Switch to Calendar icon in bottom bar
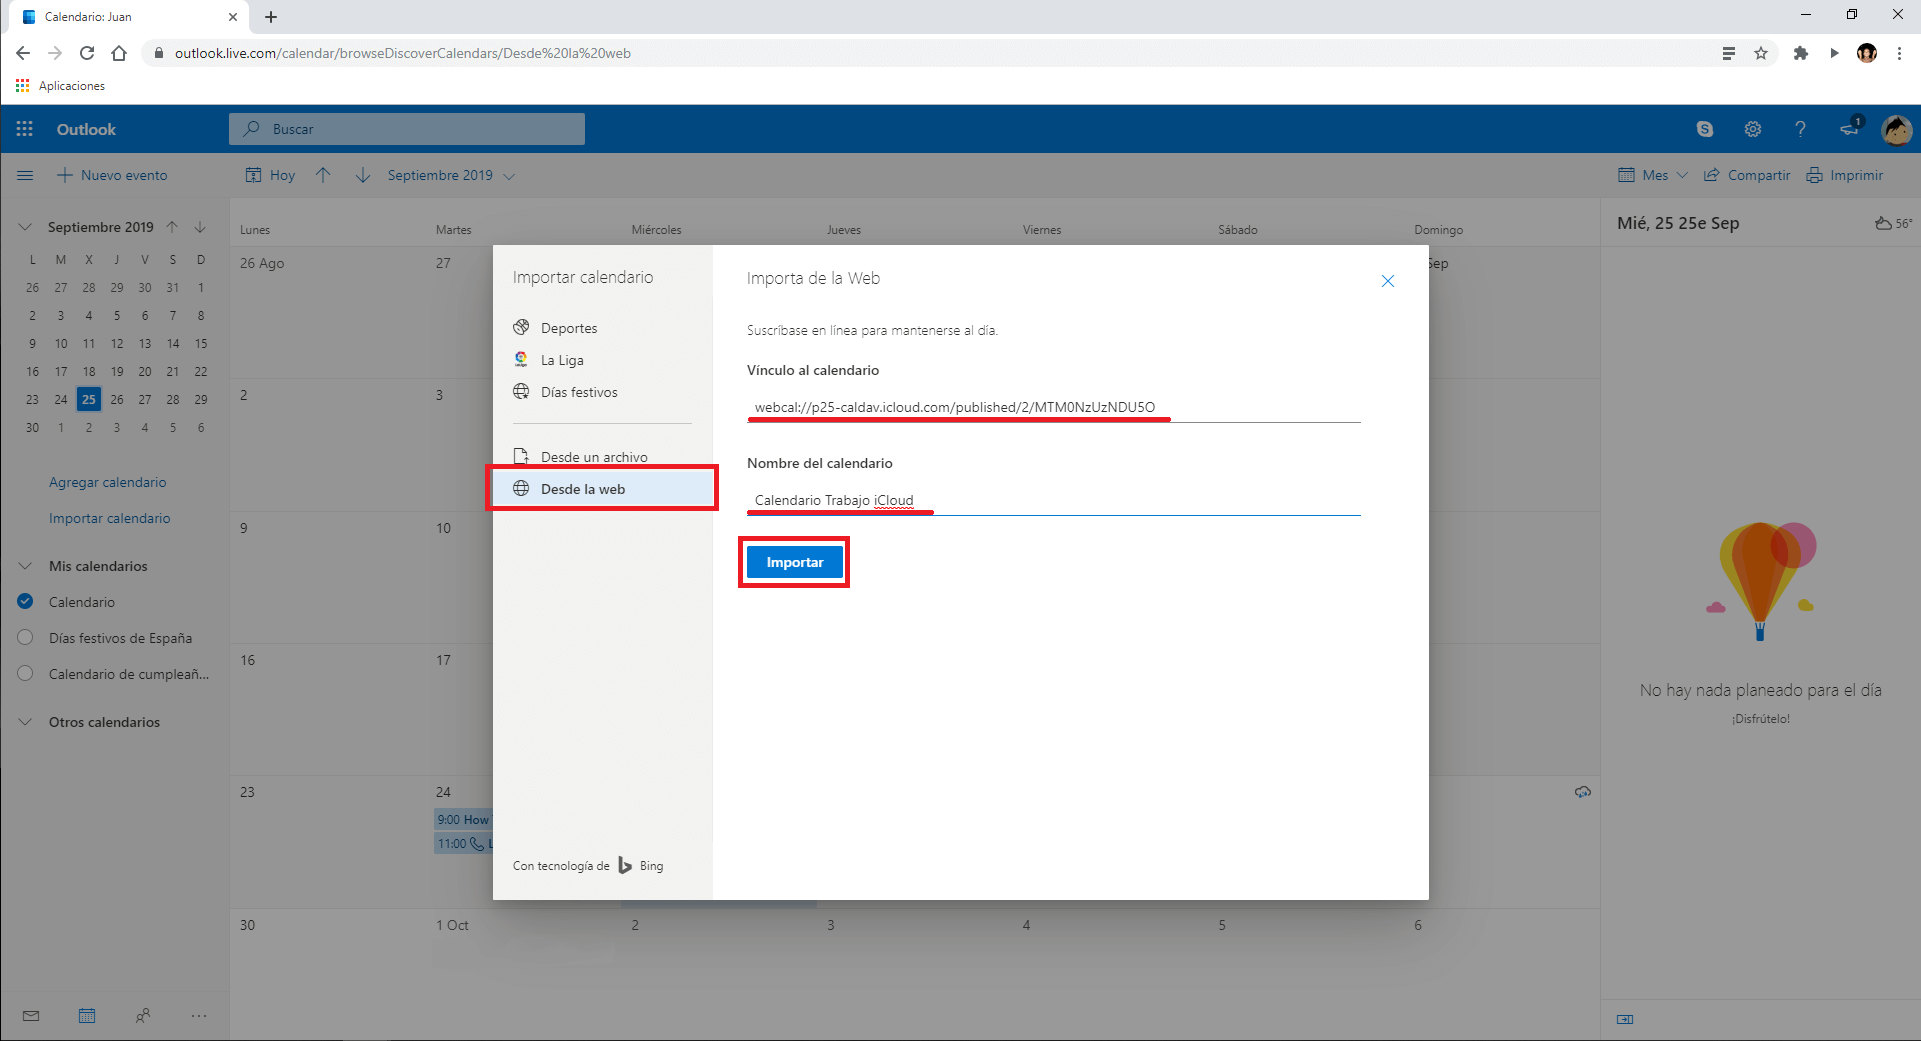The width and height of the screenshot is (1921, 1041). (x=87, y=1016)
